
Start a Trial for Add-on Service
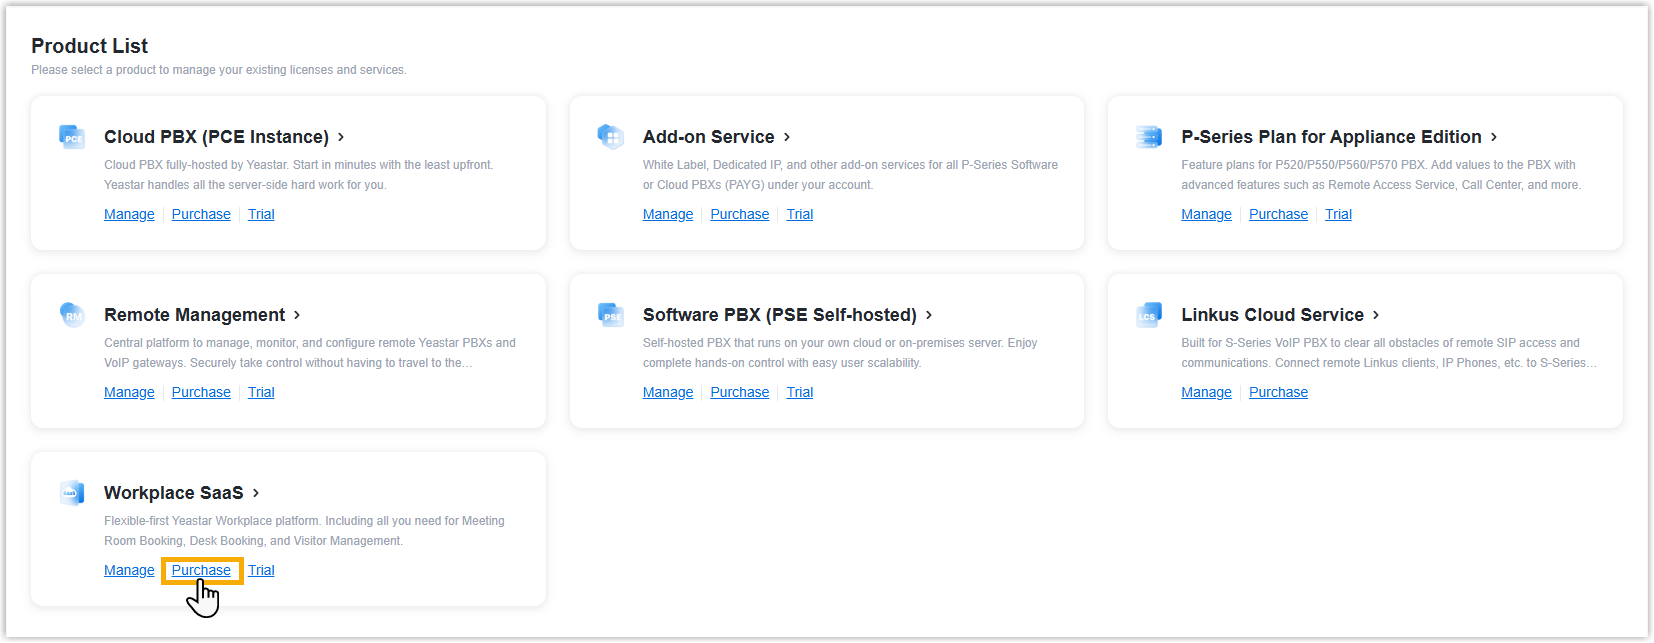(x=799, y=214)
